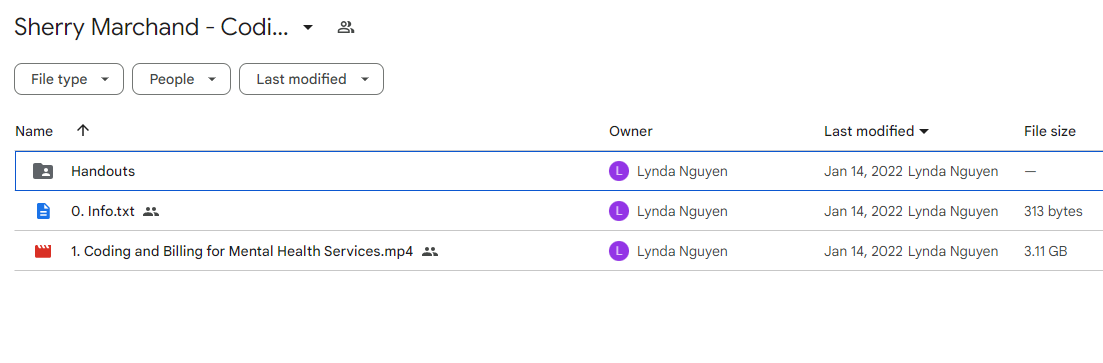1103x363 pixels.
Task: Click shared icon next to mp4 filename
Action: [430, 251]
